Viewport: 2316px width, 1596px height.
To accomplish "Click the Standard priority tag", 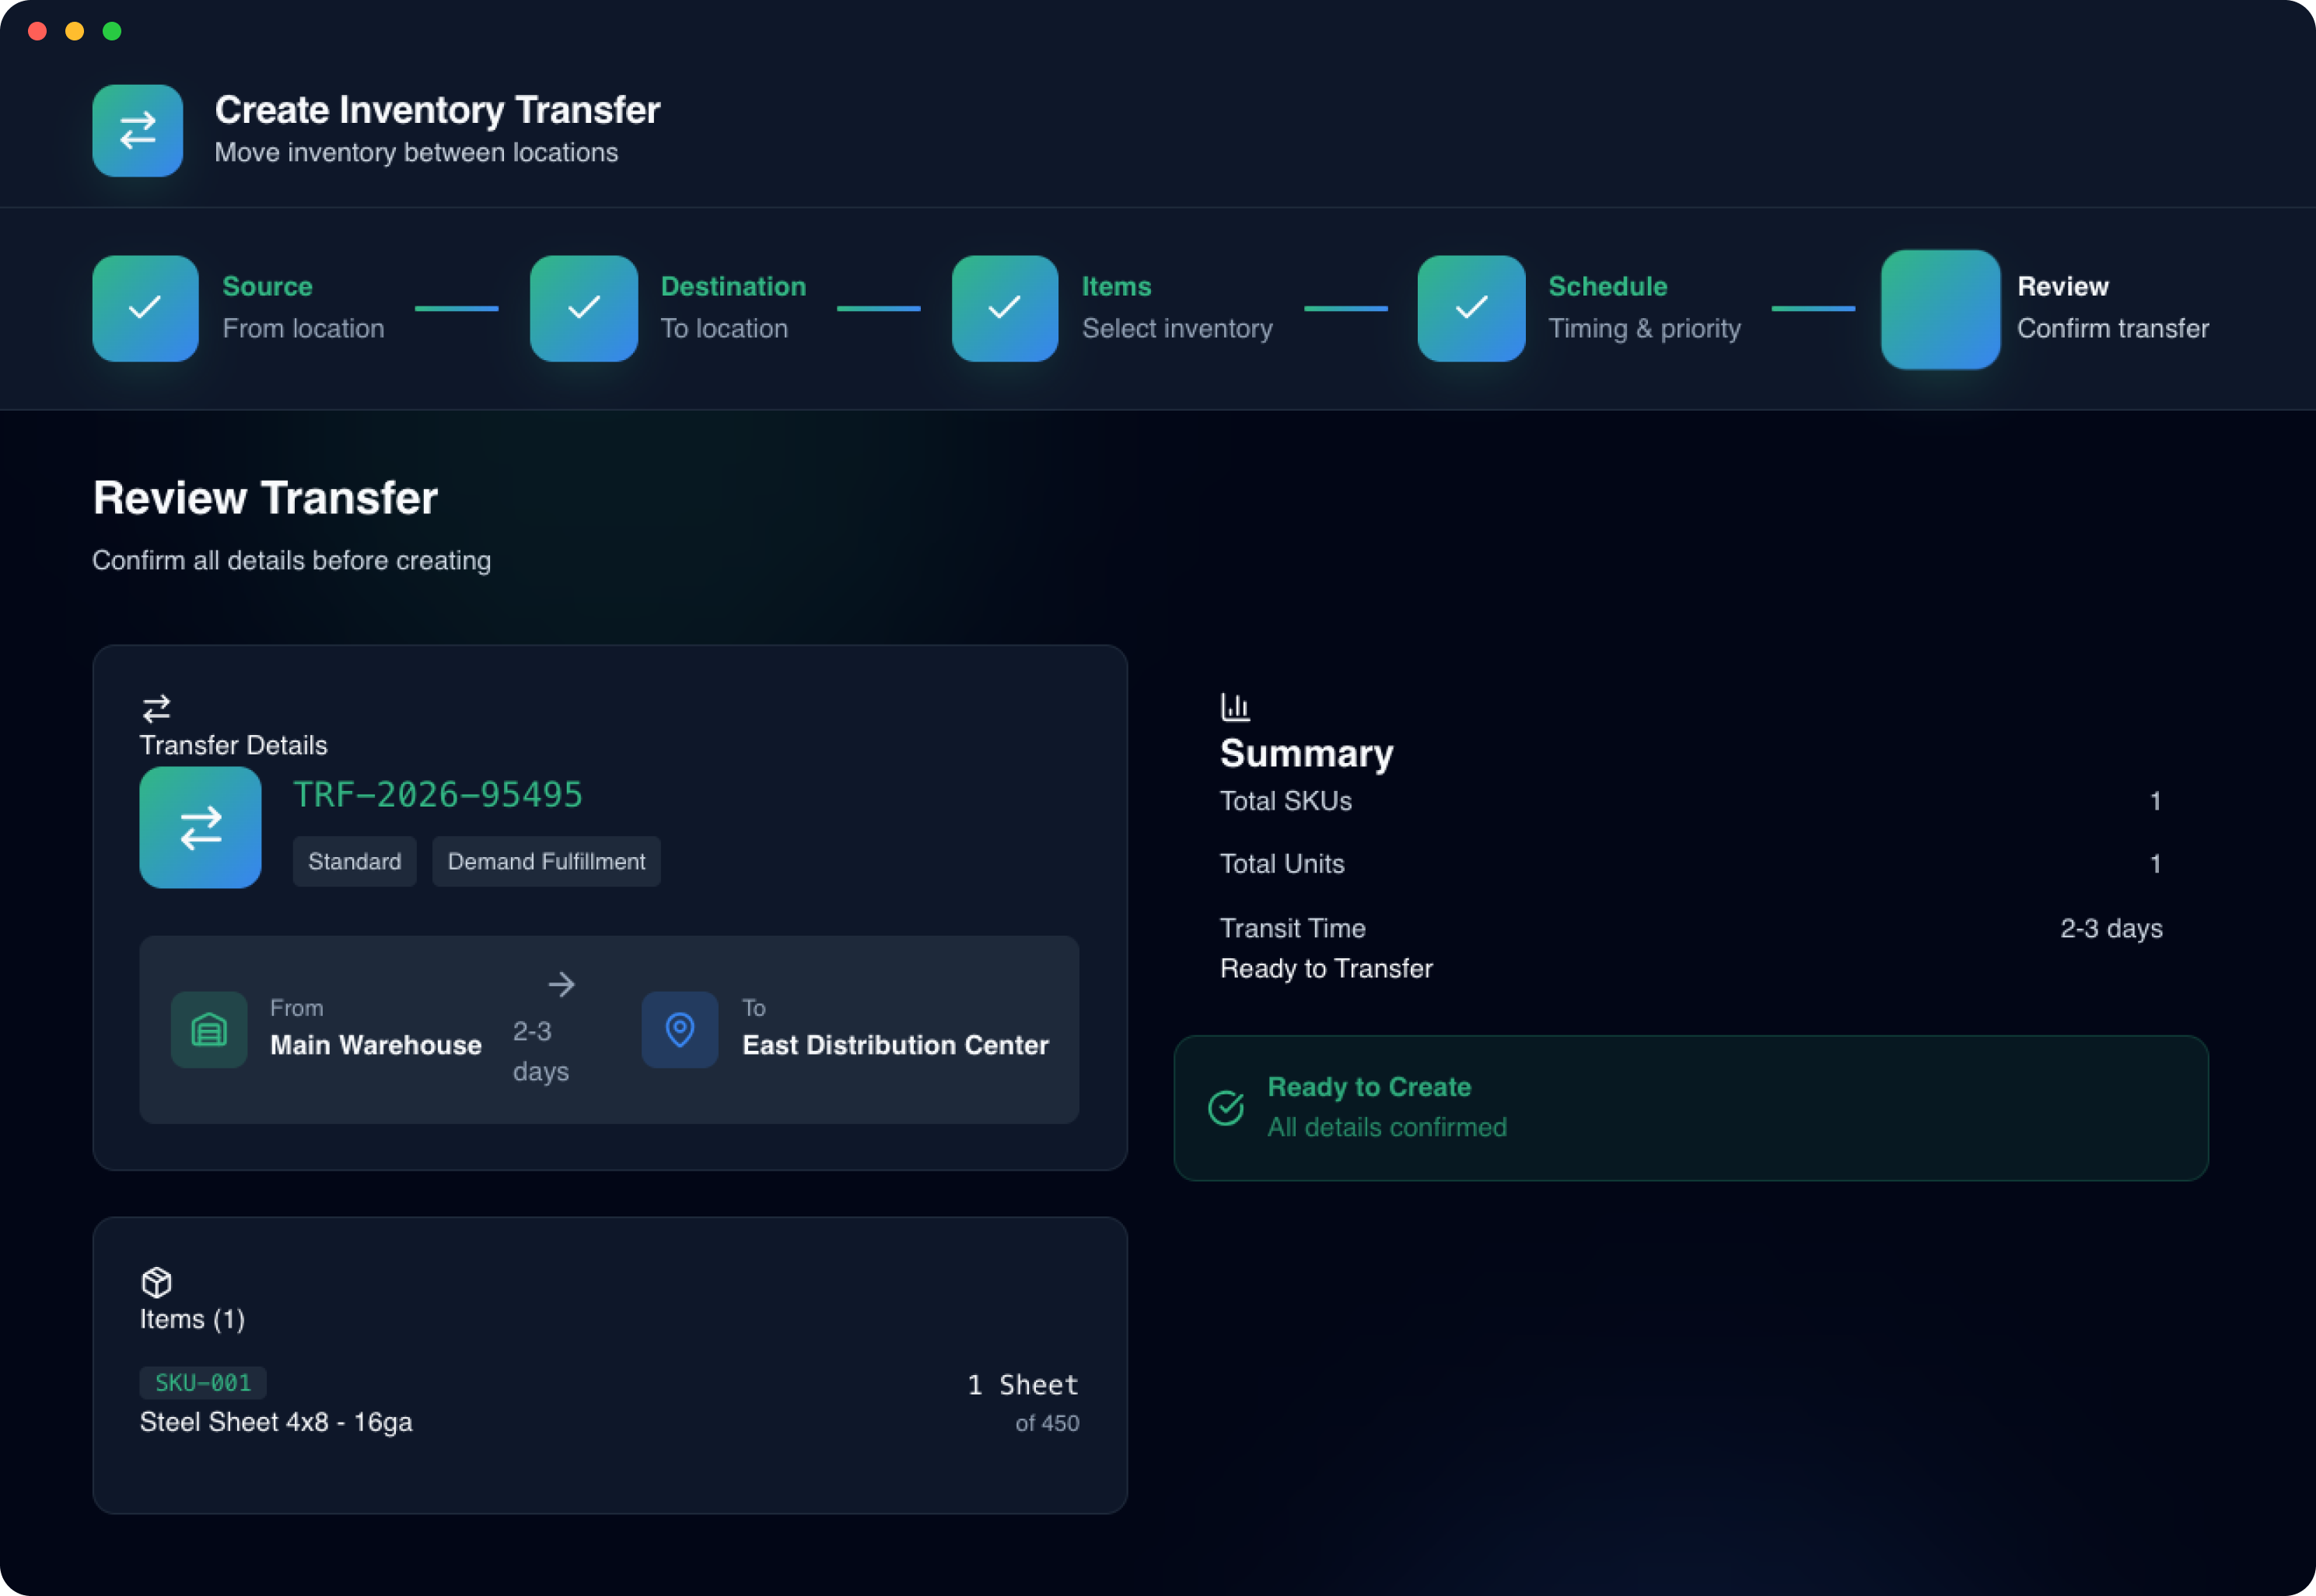I will click(x=354, y=861).
